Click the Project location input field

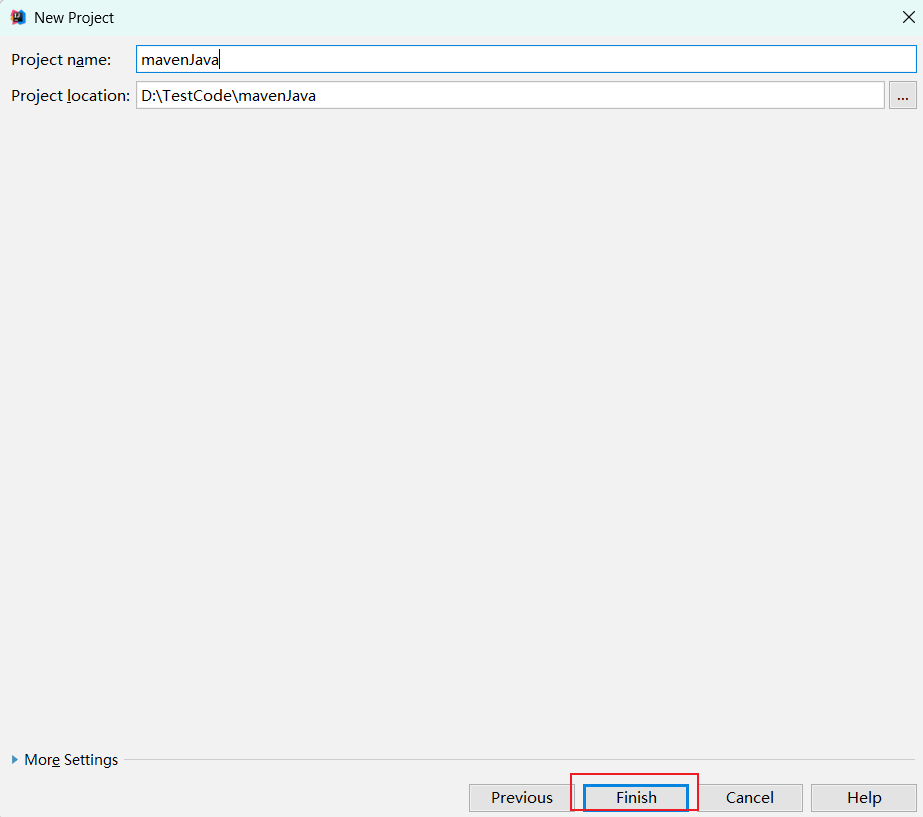pyautogui.click(x=510, y=95)
